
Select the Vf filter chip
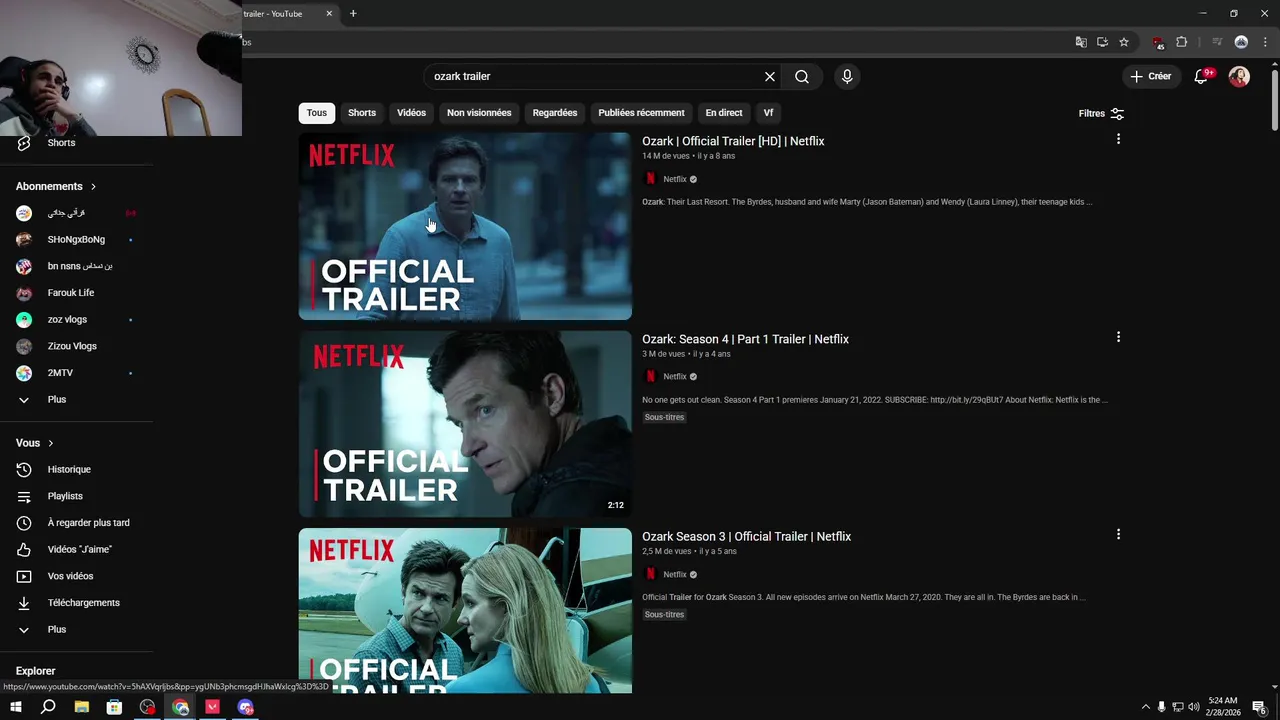(x=768, y=113)
